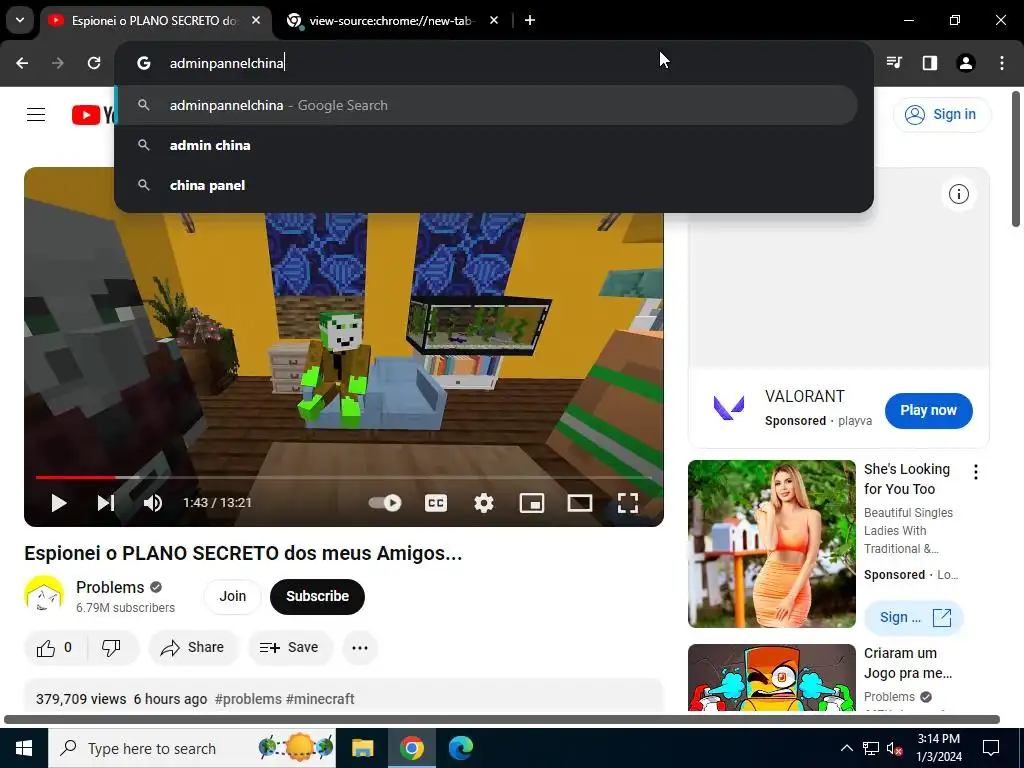Open the YouTube hamburger guide menu
Screen dimensions: 1024x768
36,115
